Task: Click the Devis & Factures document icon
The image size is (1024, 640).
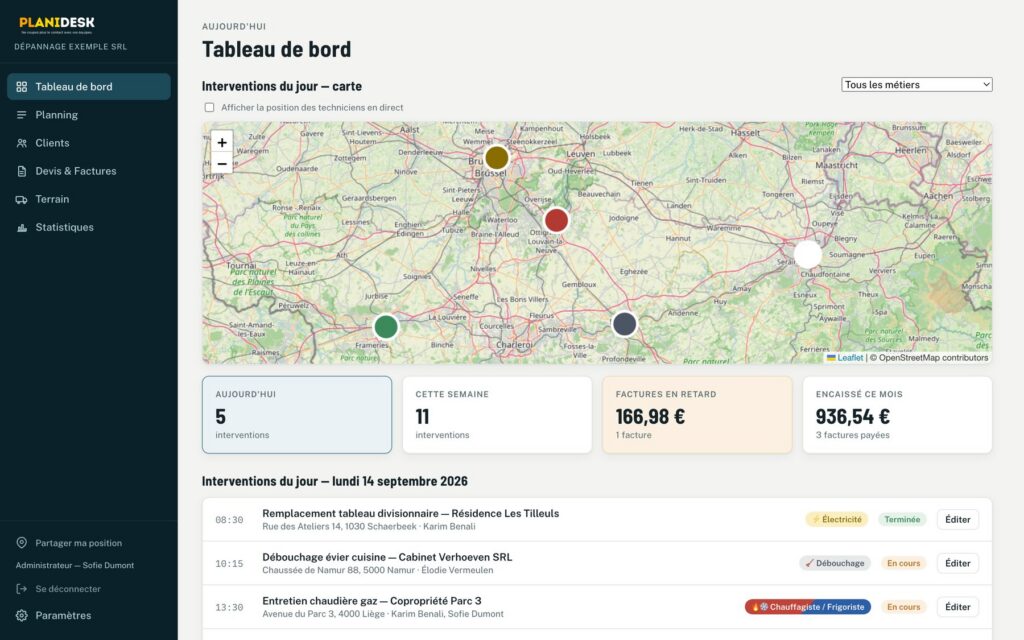Action: (x=22, y=171)
